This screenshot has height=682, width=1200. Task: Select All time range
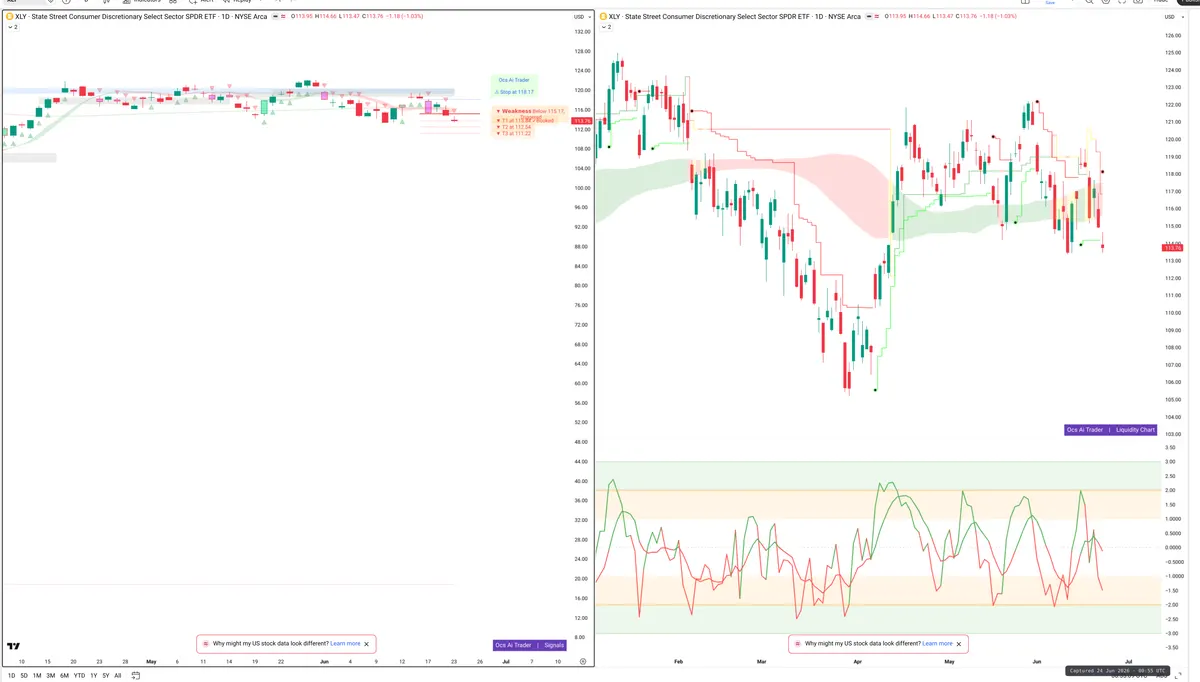(118, 676)
